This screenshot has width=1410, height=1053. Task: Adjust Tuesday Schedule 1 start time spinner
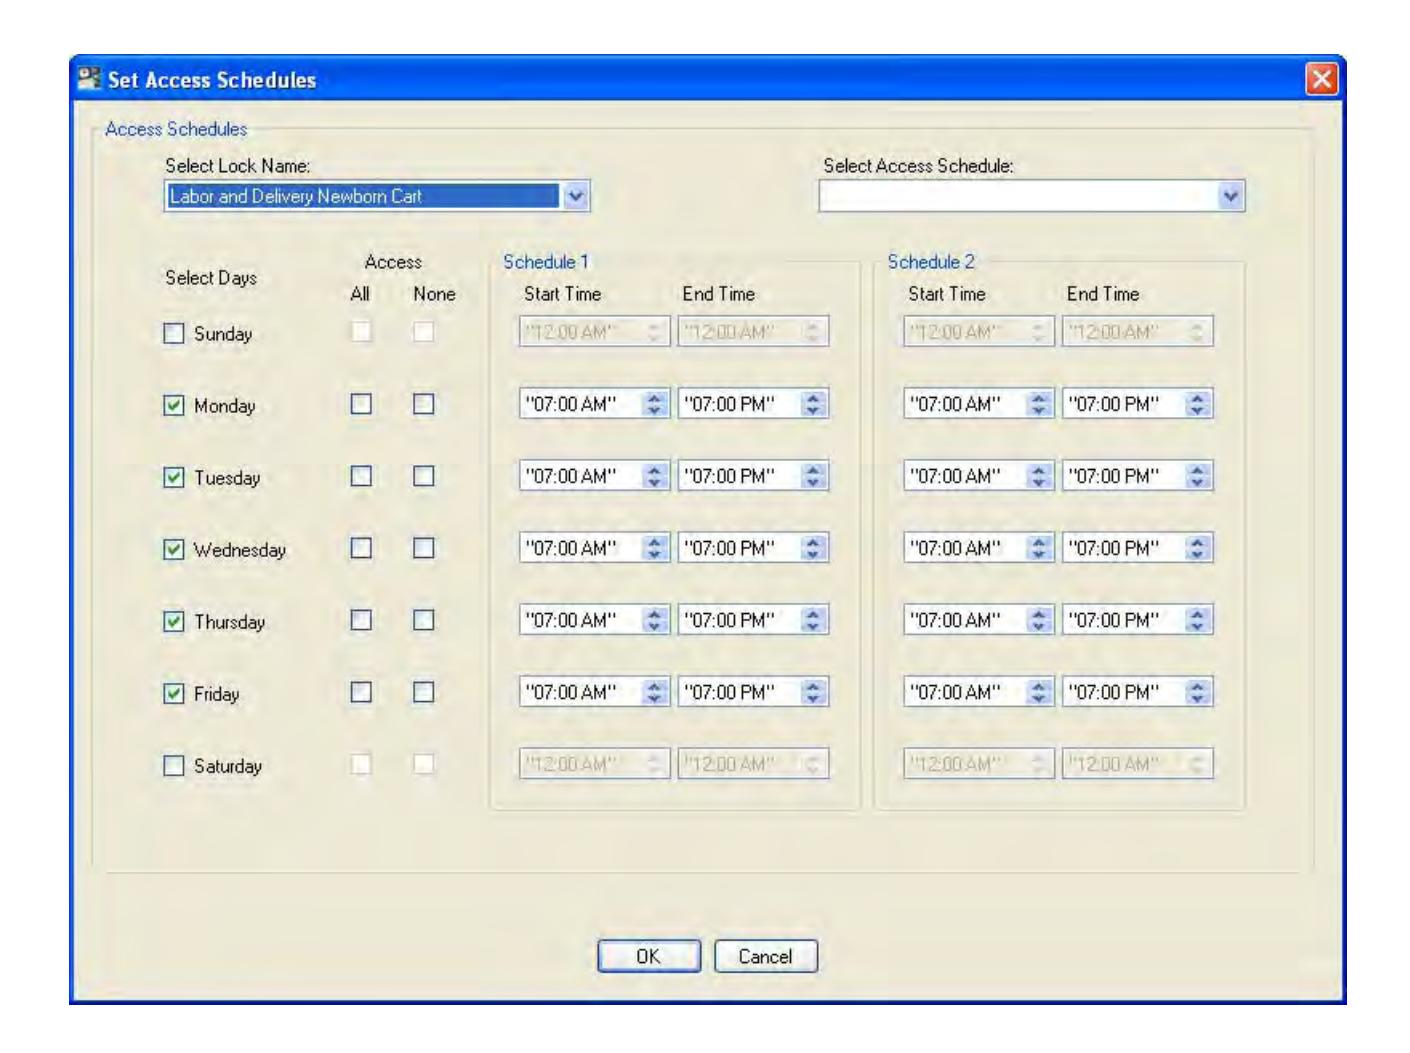tap(655, 476)
